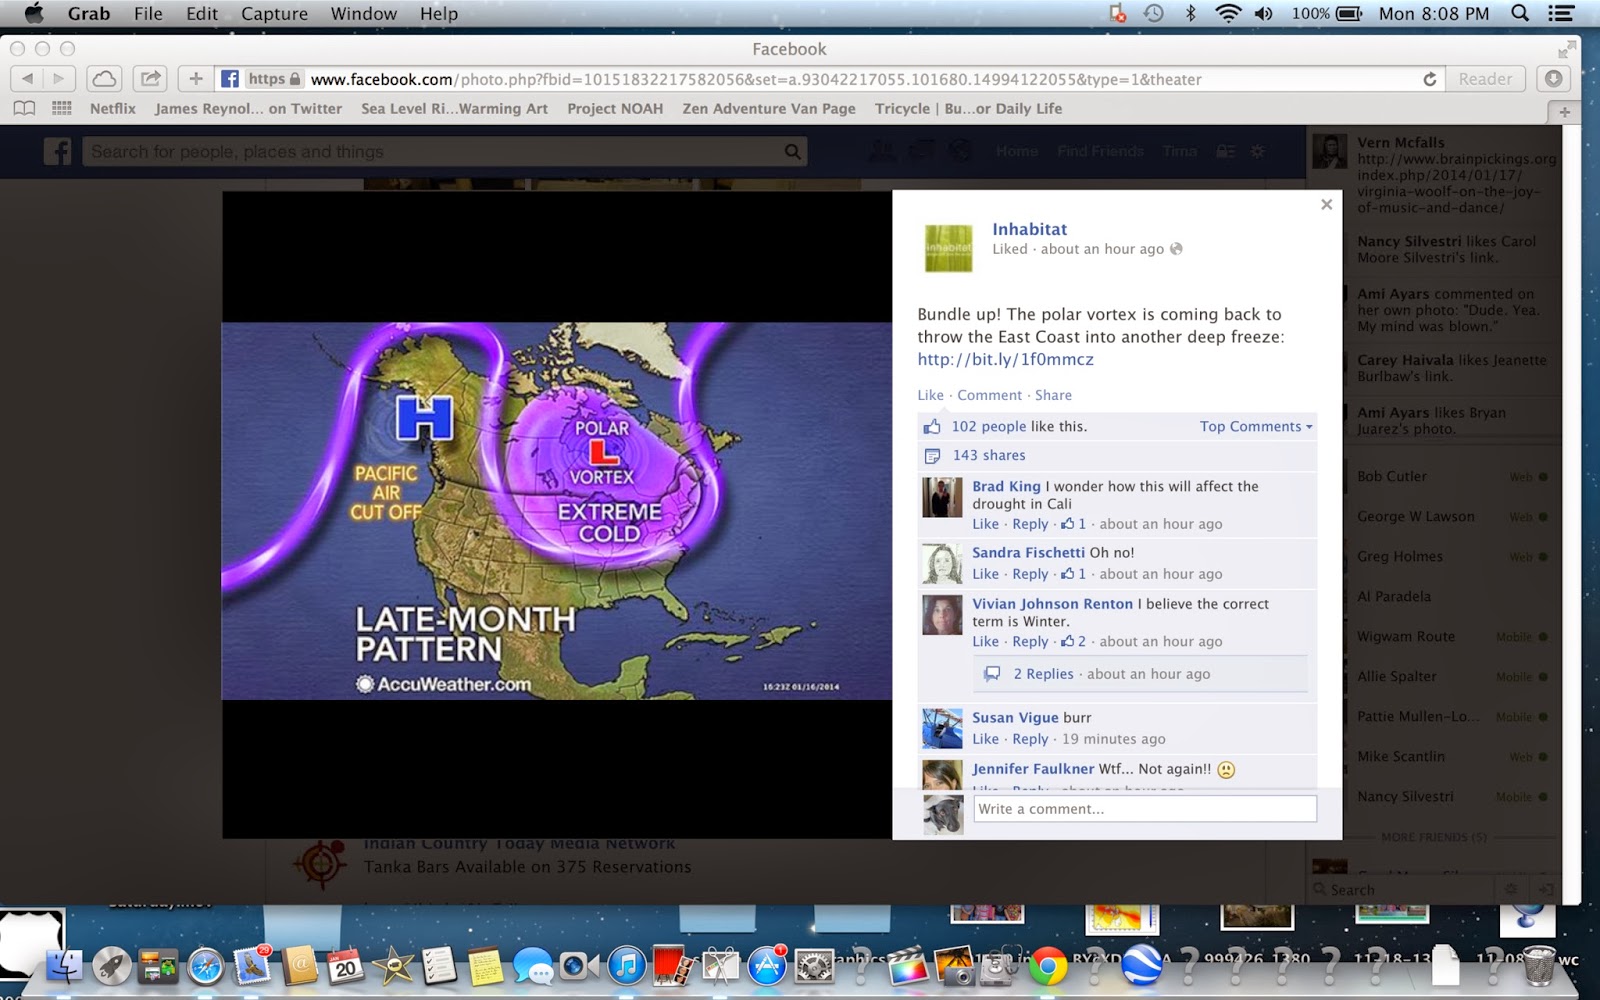Viewport: 1600px width, 1000px height.
Task: Launch Safari from the Dock
Action: point(206,966)
